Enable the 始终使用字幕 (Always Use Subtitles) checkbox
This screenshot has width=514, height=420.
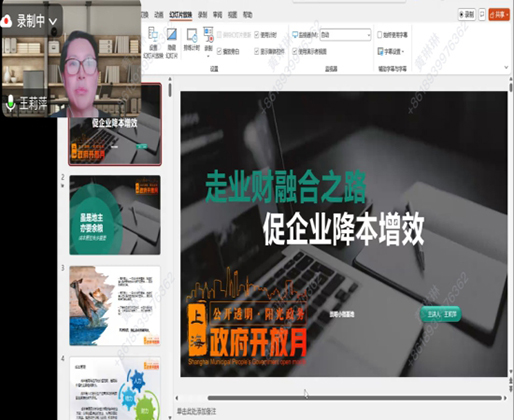pyautogui.click(x=380, y=35)
